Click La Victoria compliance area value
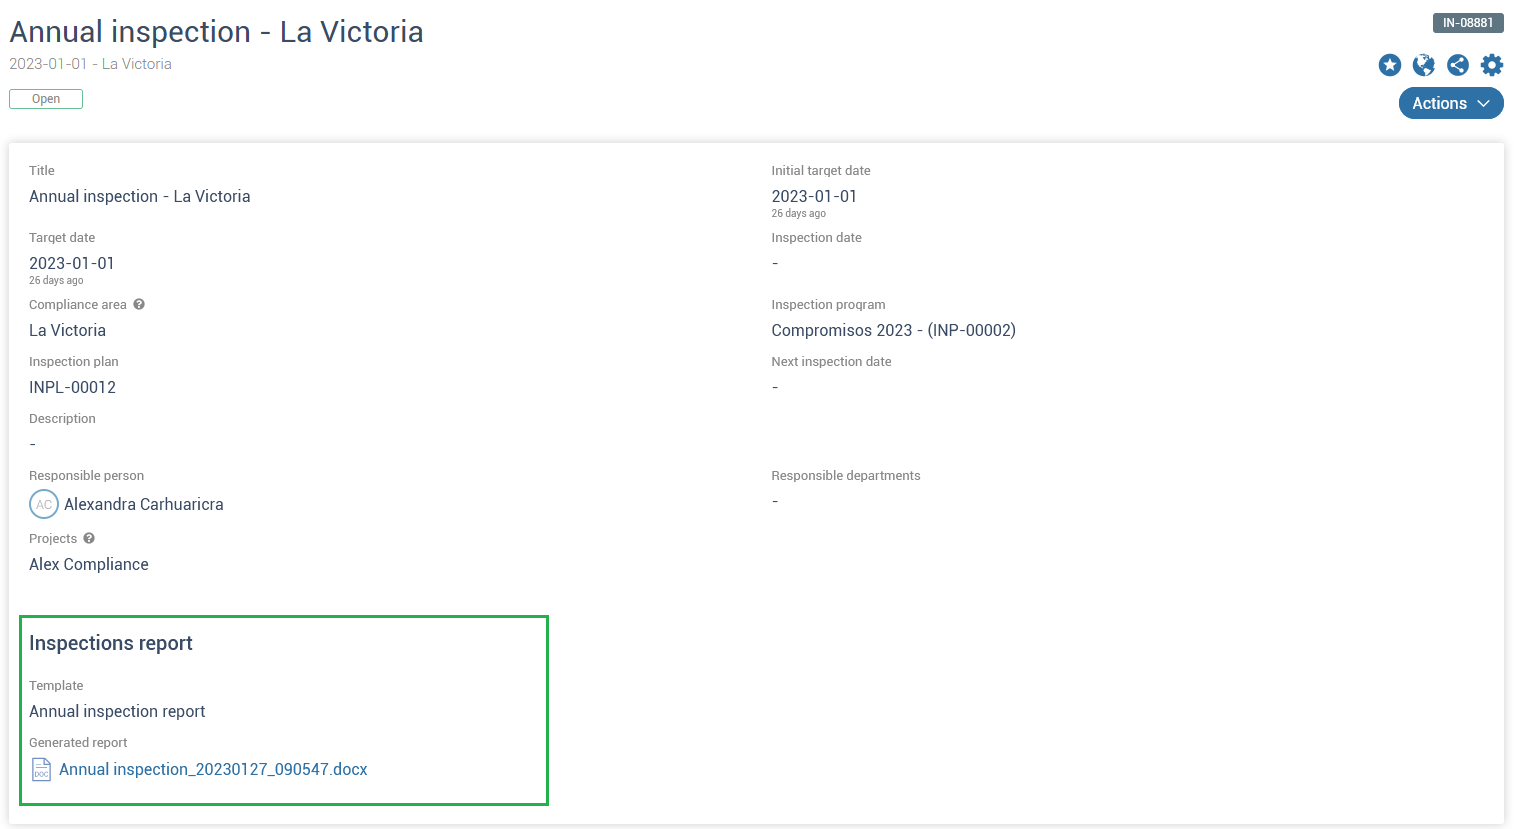Image resolution: width=1514 pixels, height=829 pixels. [67, 330]
